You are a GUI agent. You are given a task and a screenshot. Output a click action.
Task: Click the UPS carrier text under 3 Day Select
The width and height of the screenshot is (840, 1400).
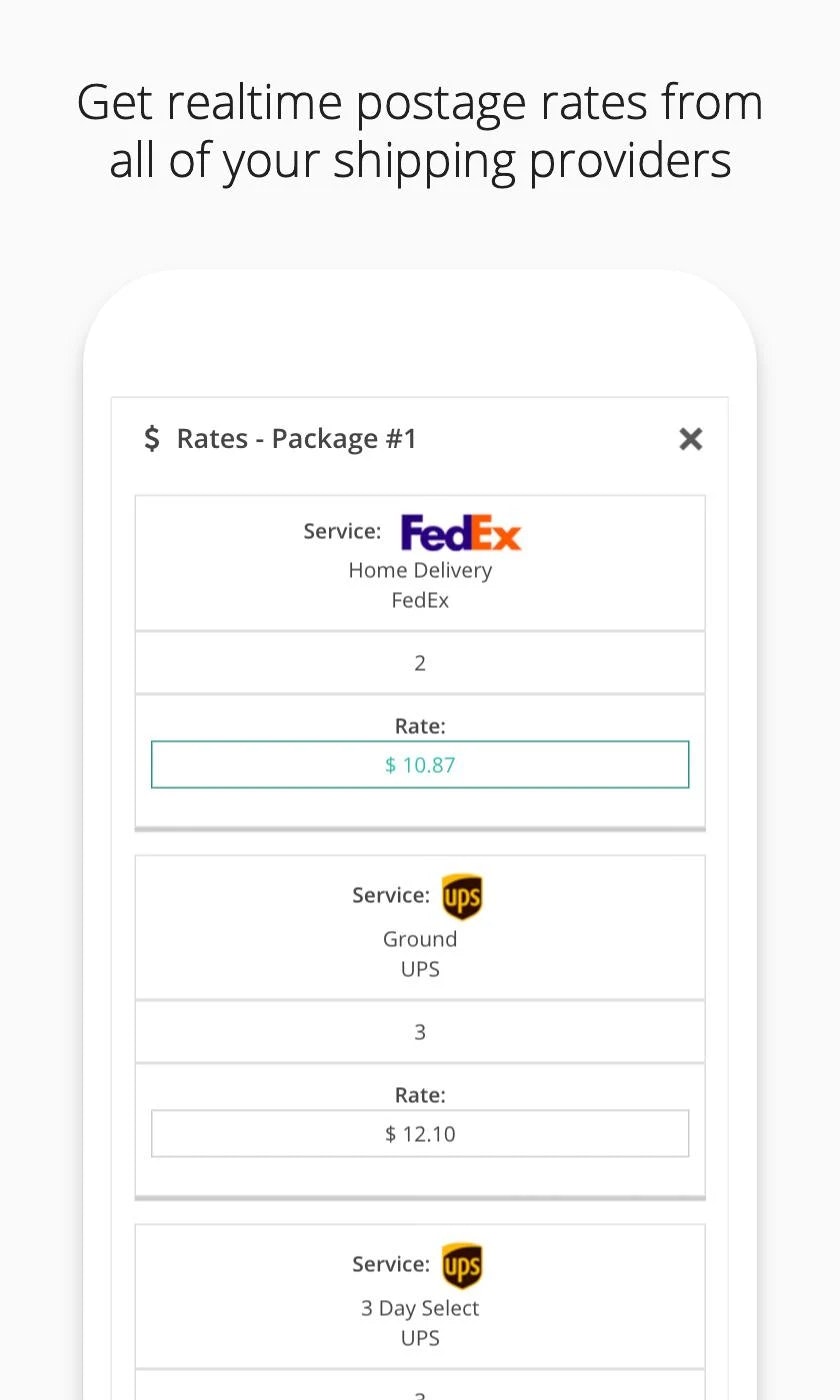point(420,1338)
